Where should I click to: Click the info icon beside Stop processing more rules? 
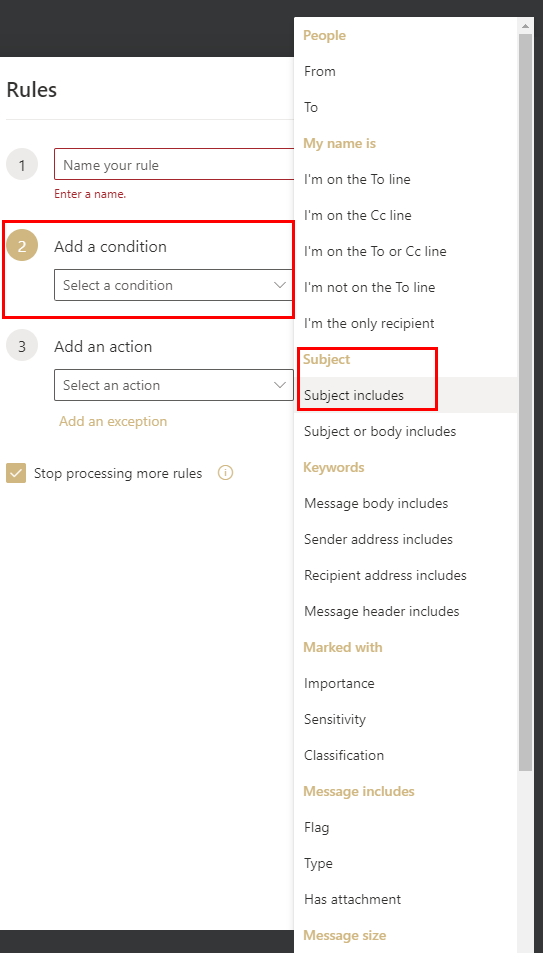point(226,473)
